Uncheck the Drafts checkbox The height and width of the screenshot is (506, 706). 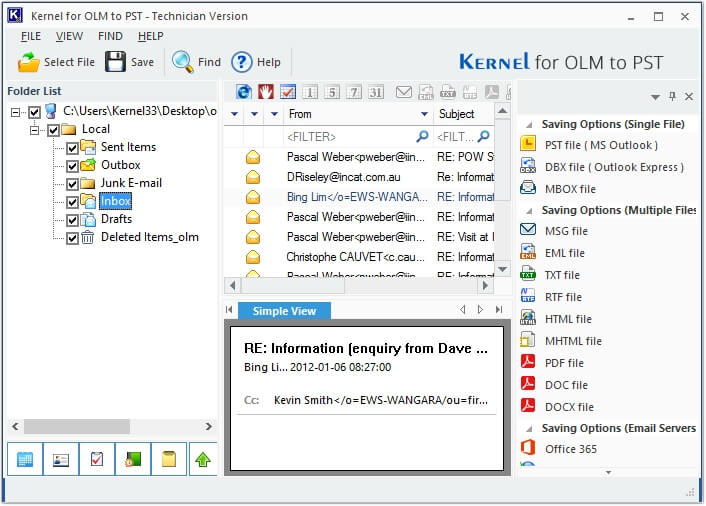tap(72, 220)
